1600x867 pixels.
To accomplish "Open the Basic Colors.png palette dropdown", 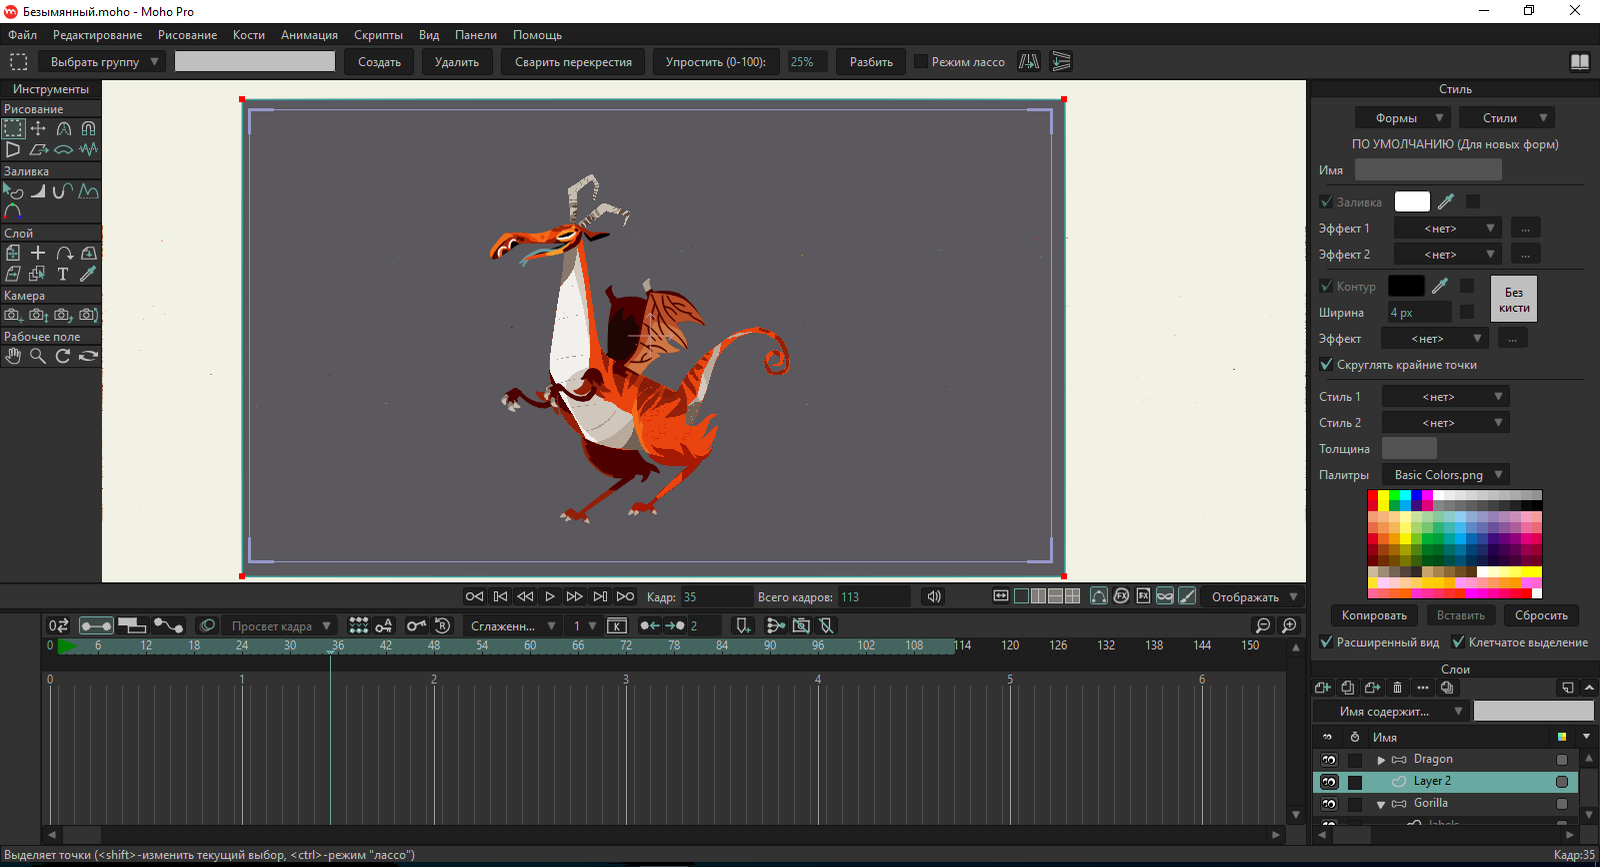I will [1446, 475].
